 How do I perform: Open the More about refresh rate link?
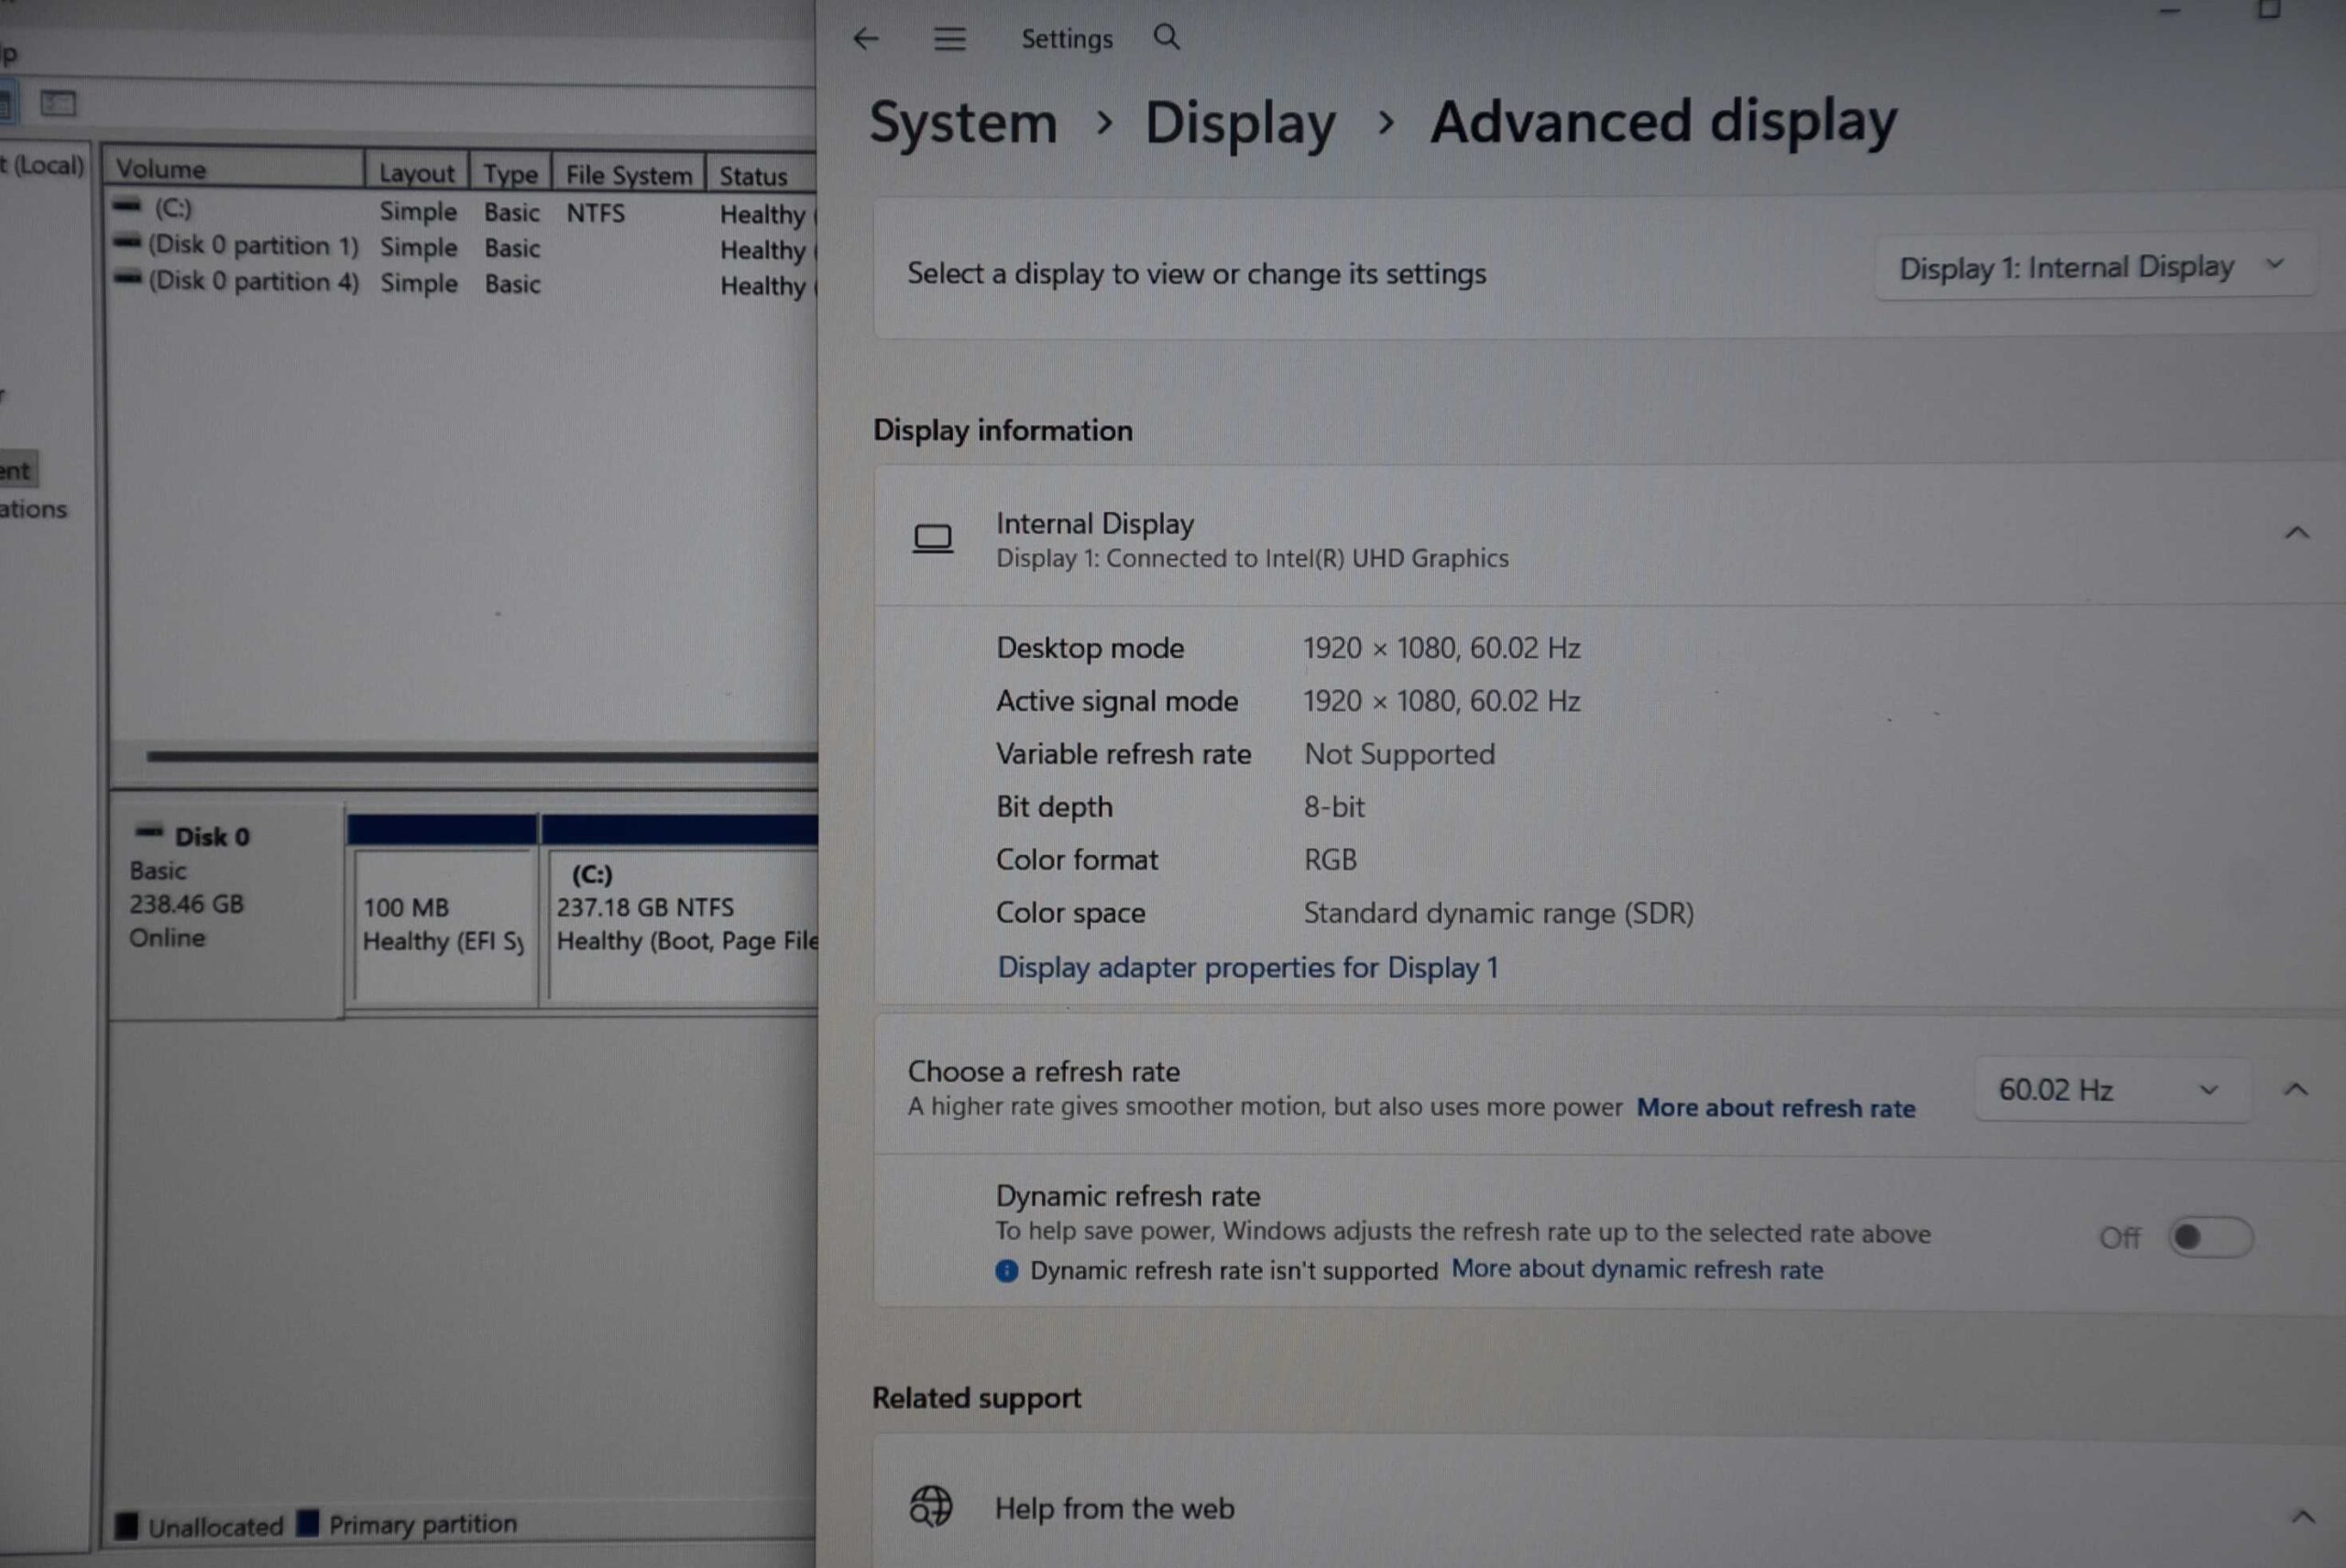pyautogui.click(x=1775, y=1108)
